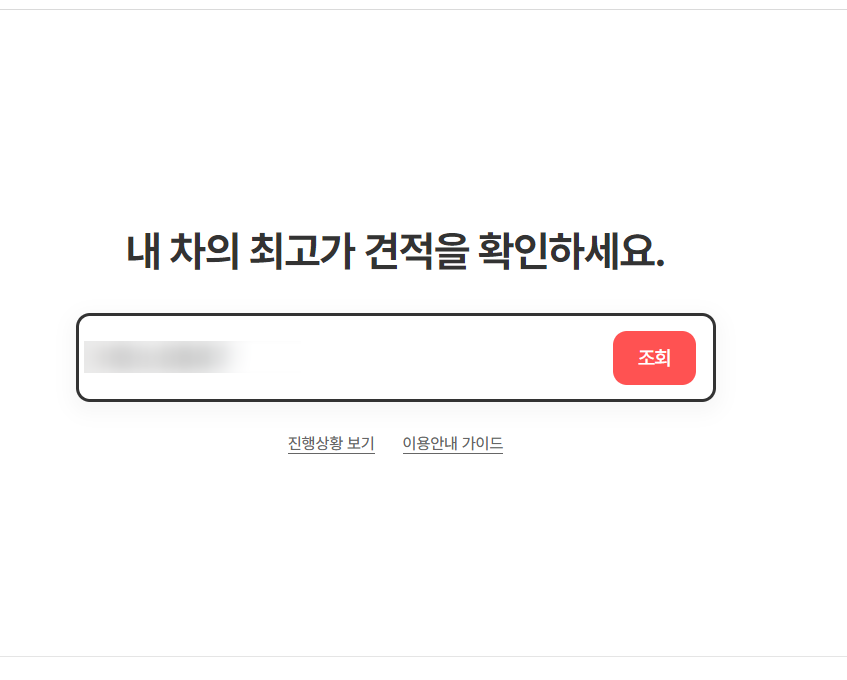Click the heading 내 차의 최고가 견적을 확인하세요
This screenshot has height=680, width=847.
tap(395, 251)
